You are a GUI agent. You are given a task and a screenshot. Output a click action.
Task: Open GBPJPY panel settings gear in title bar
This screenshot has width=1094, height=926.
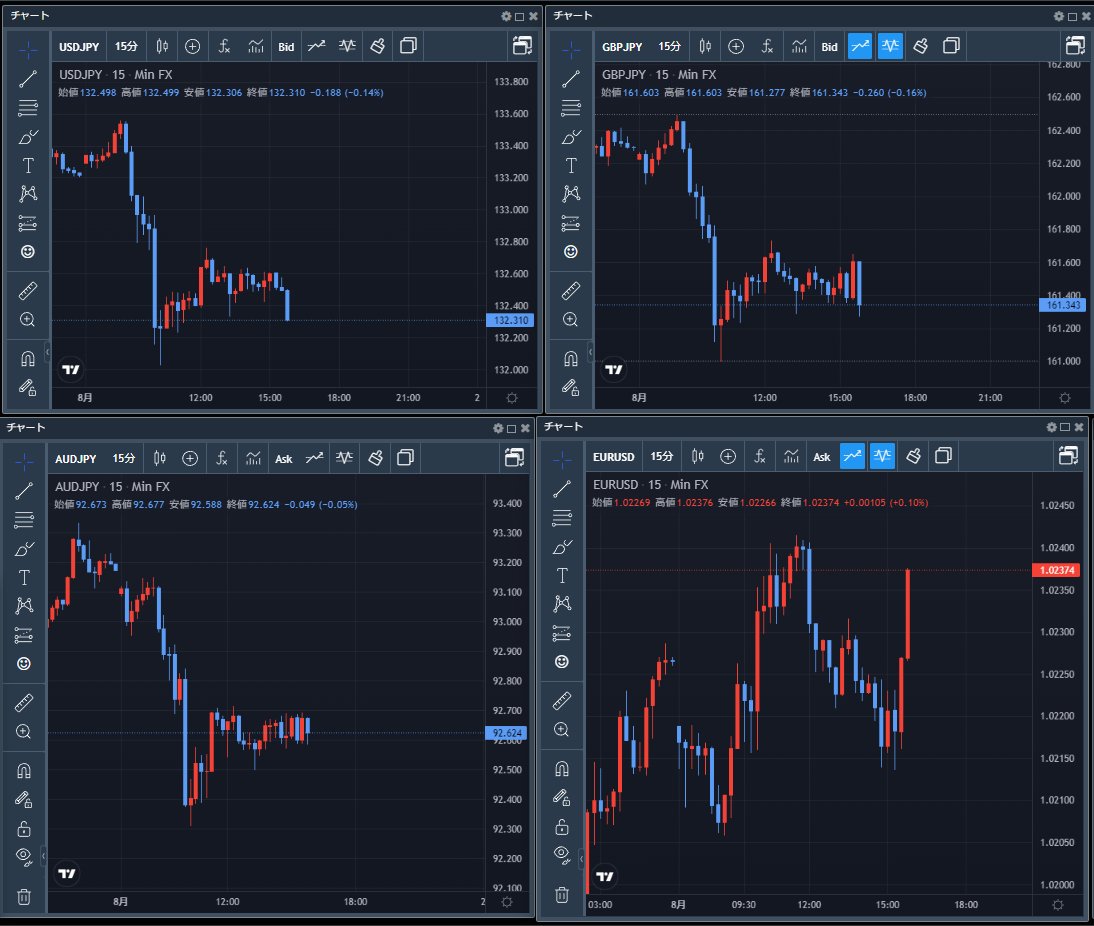click(1058, 16)
